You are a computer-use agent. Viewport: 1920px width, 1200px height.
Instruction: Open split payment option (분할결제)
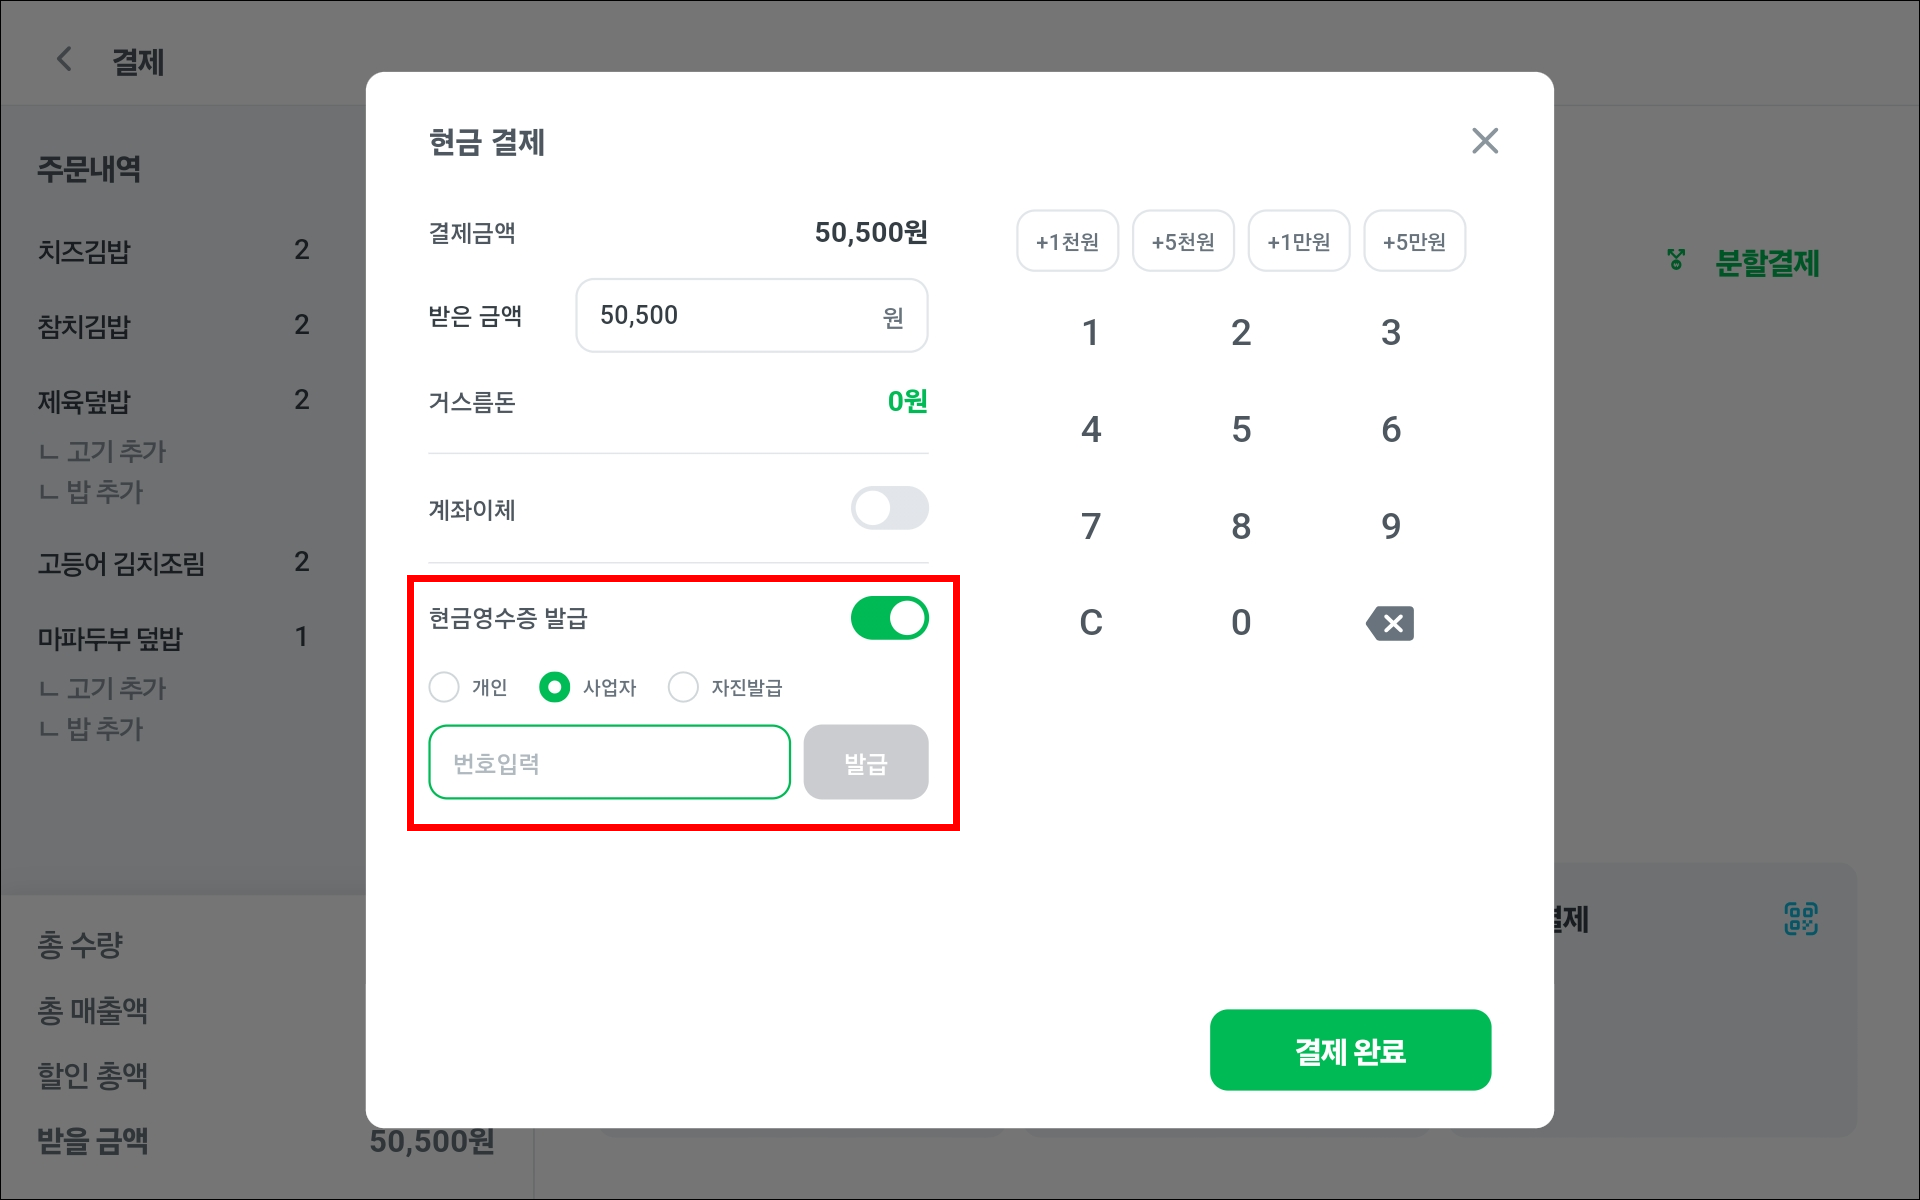(1744, 263)
